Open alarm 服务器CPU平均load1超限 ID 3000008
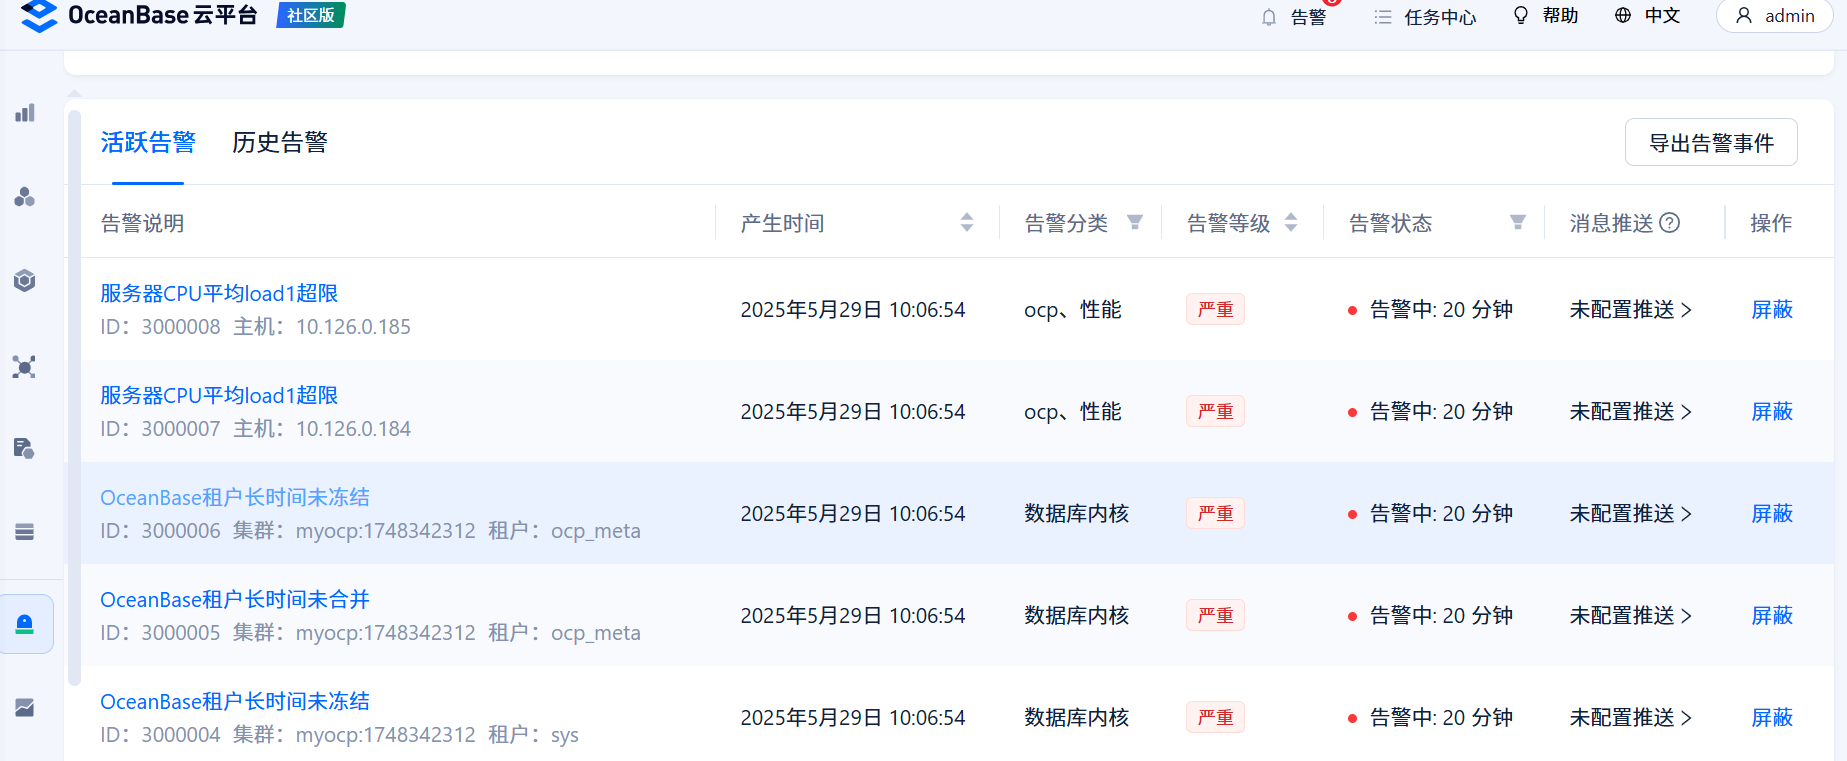 coord(219,293)
